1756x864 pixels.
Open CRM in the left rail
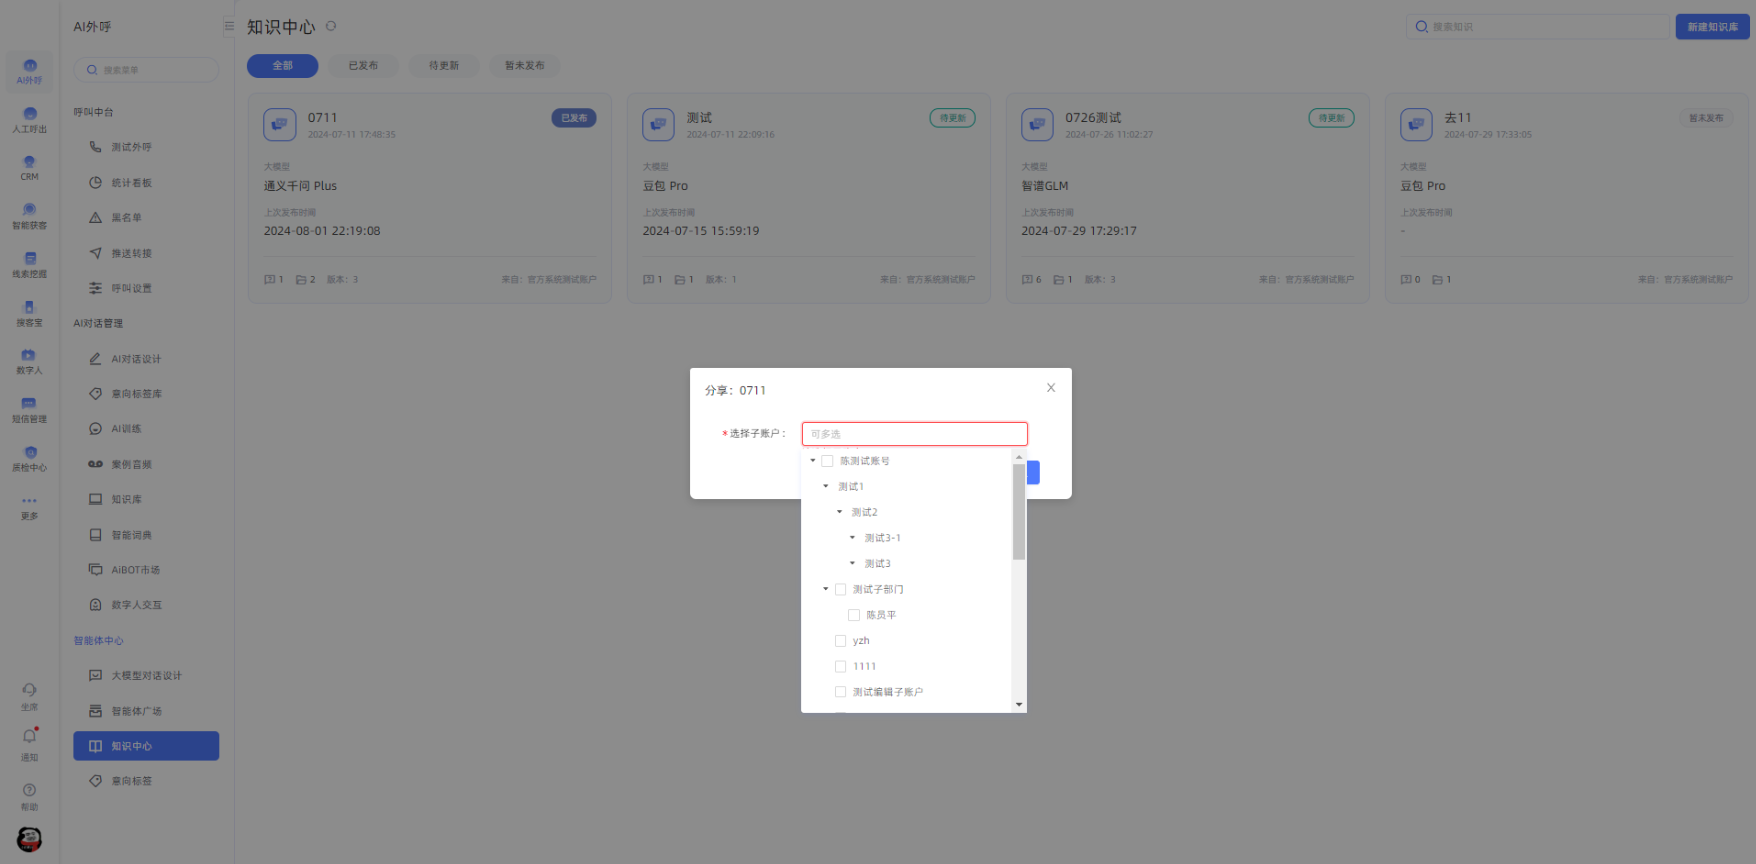coord(29,167)
